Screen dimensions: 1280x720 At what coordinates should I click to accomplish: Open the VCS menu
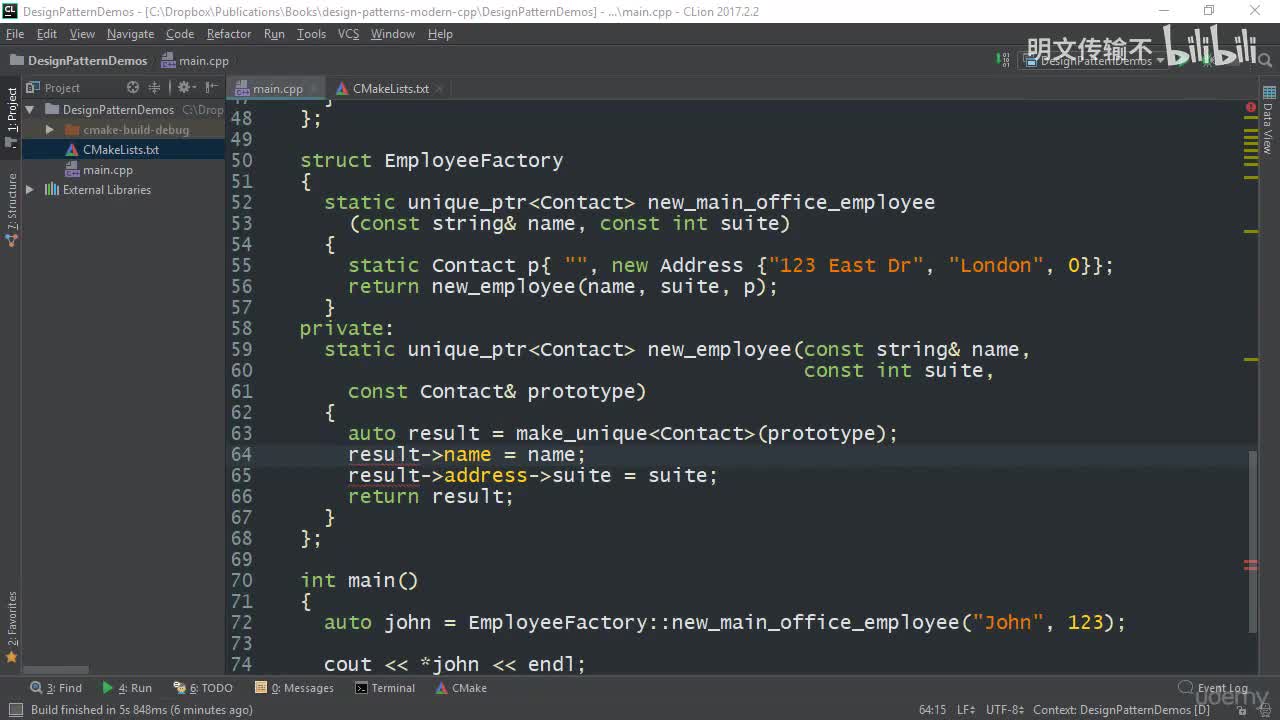(348, 34)
